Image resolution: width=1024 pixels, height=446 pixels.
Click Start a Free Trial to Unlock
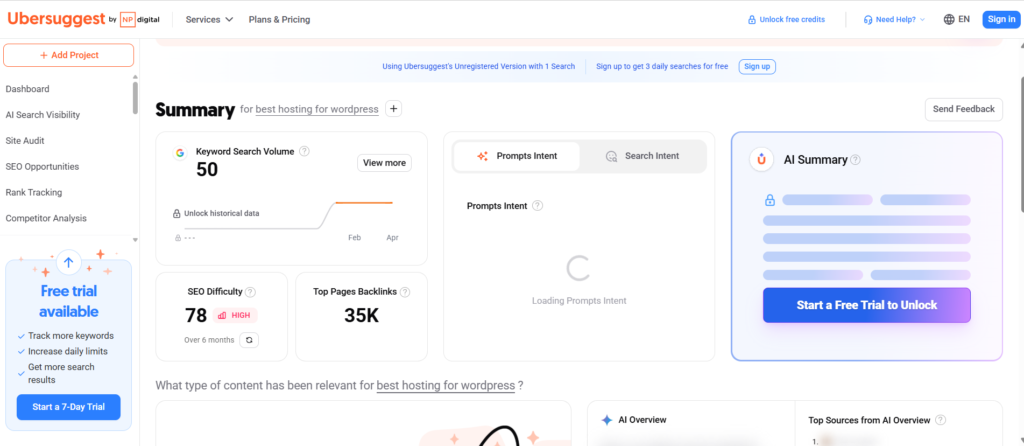867,305
